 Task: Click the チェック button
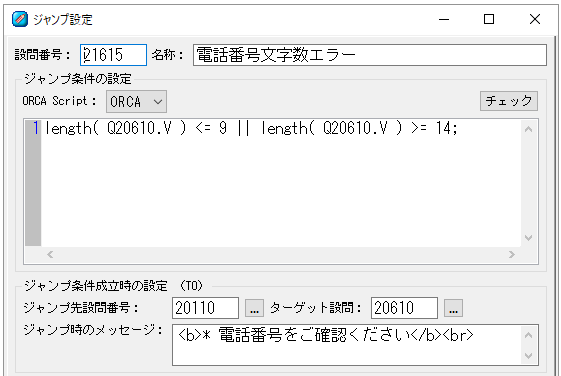pos(509,101)
